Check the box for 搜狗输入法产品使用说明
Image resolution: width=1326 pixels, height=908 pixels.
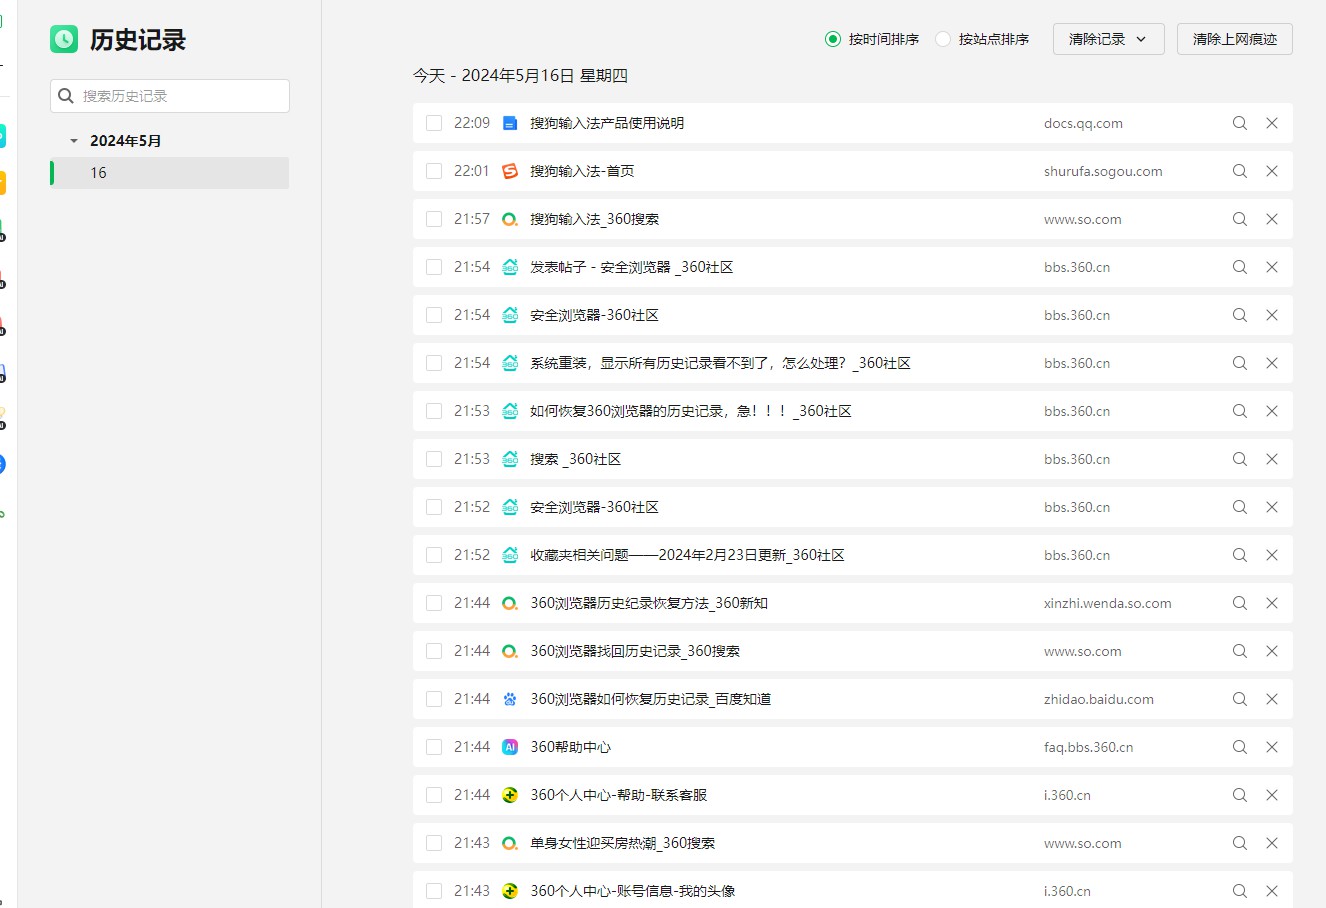click(x=434, y=123)
